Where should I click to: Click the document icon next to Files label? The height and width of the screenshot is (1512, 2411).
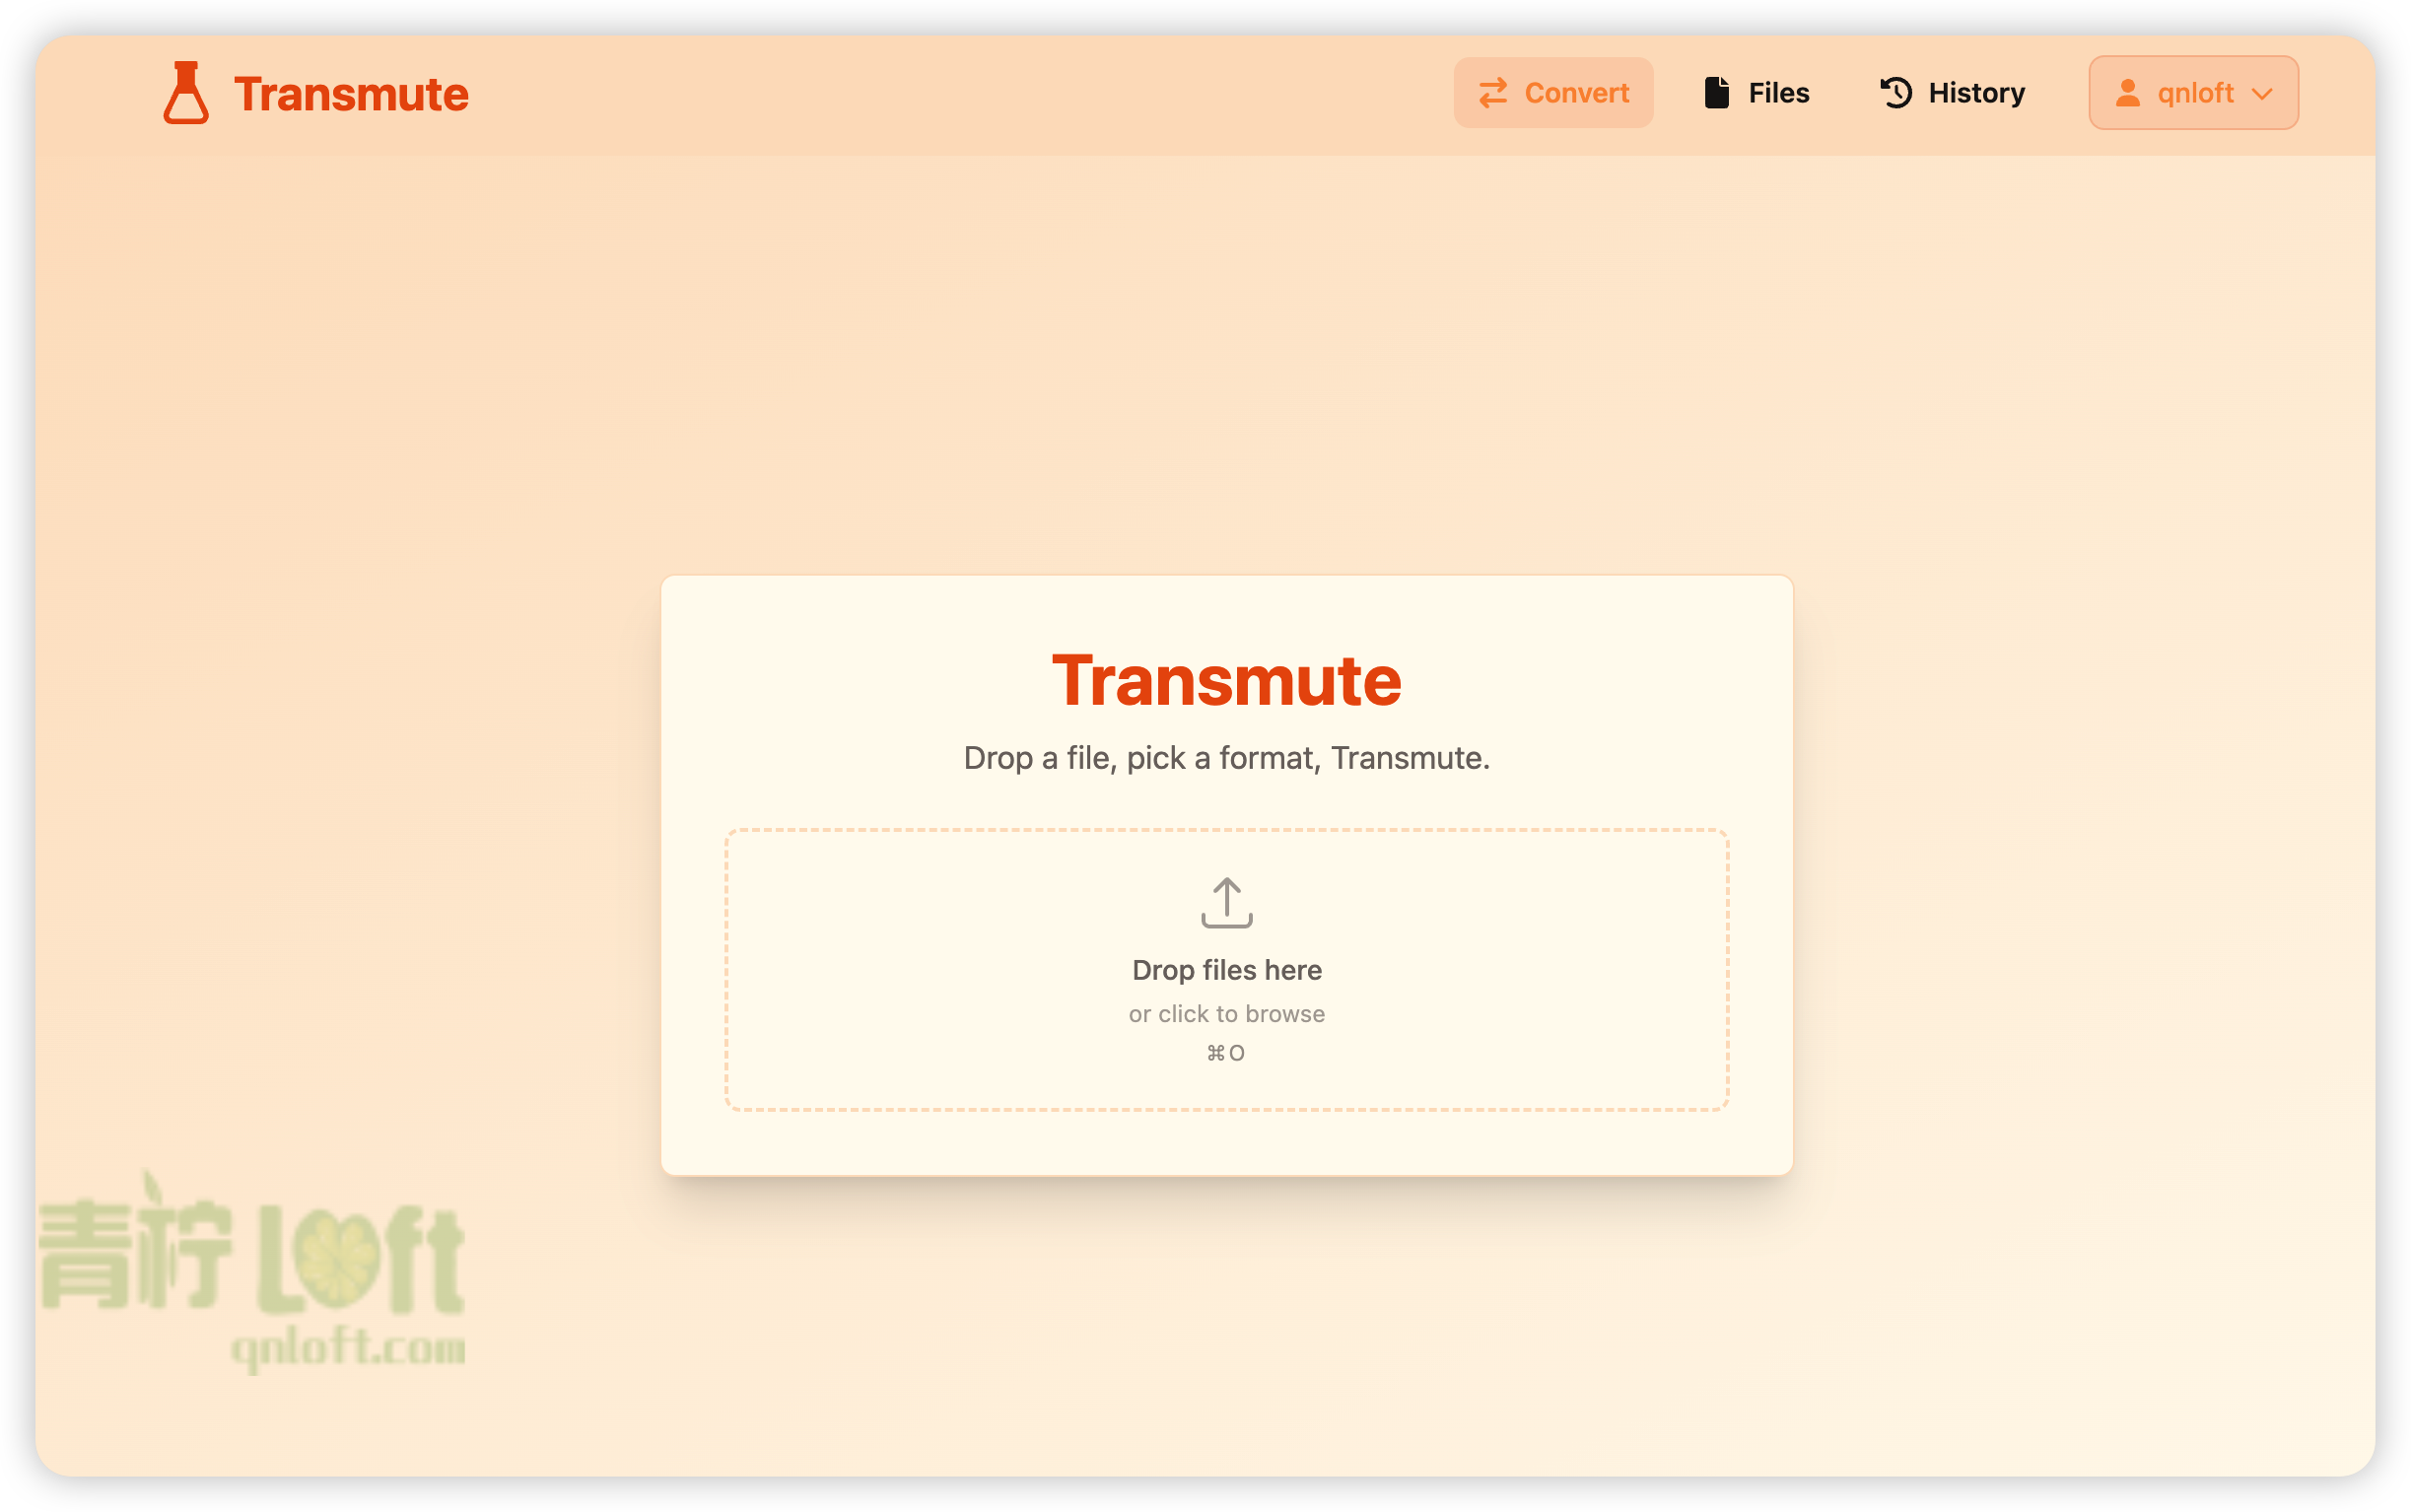coord(1717,92)
